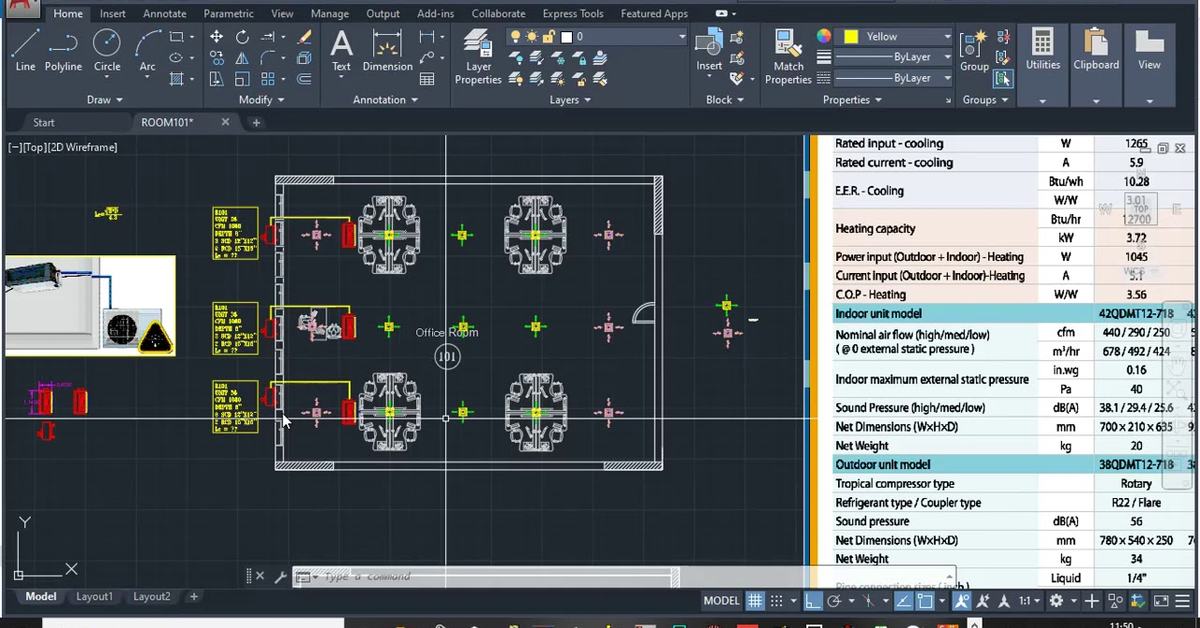Click the [2D Wireframe] visual style label
The width and height of the screenshot is (1200, 628).
[80, 147]
